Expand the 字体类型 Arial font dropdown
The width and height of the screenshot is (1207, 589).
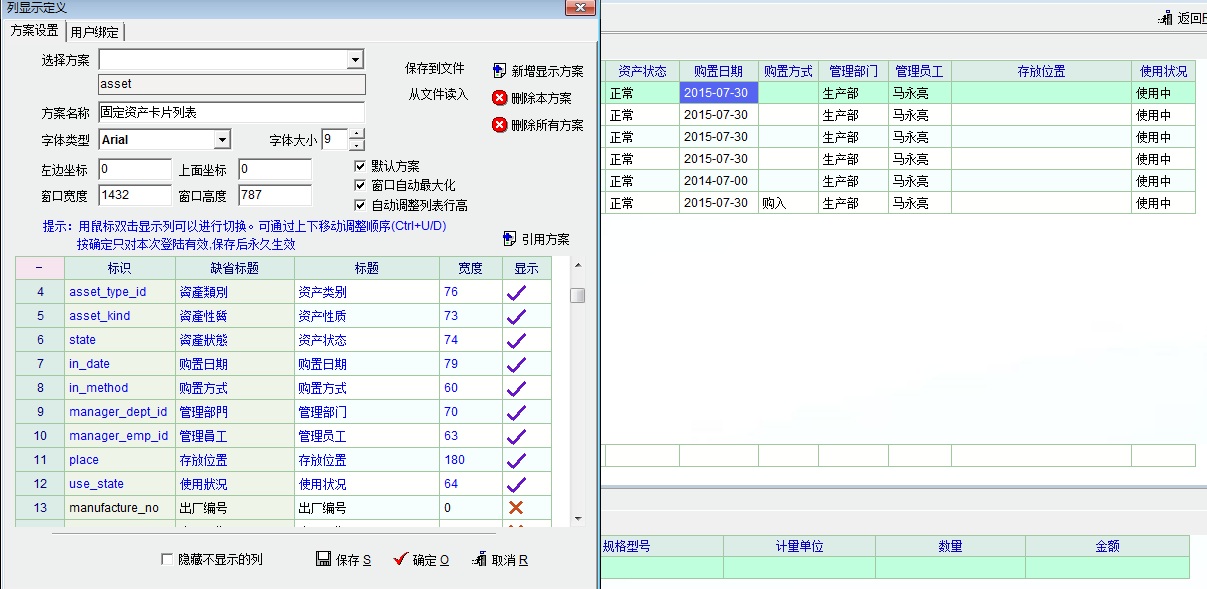[x=222, y=140]
